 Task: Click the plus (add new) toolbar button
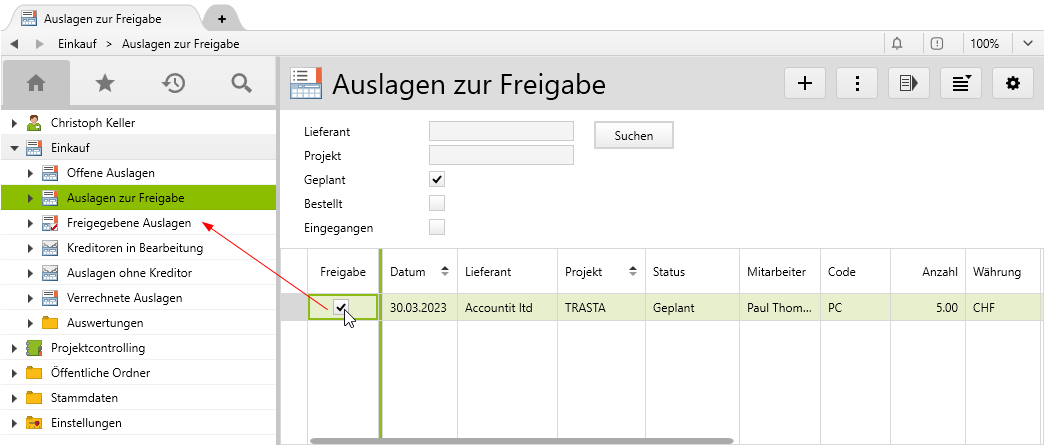pos(804,84)
